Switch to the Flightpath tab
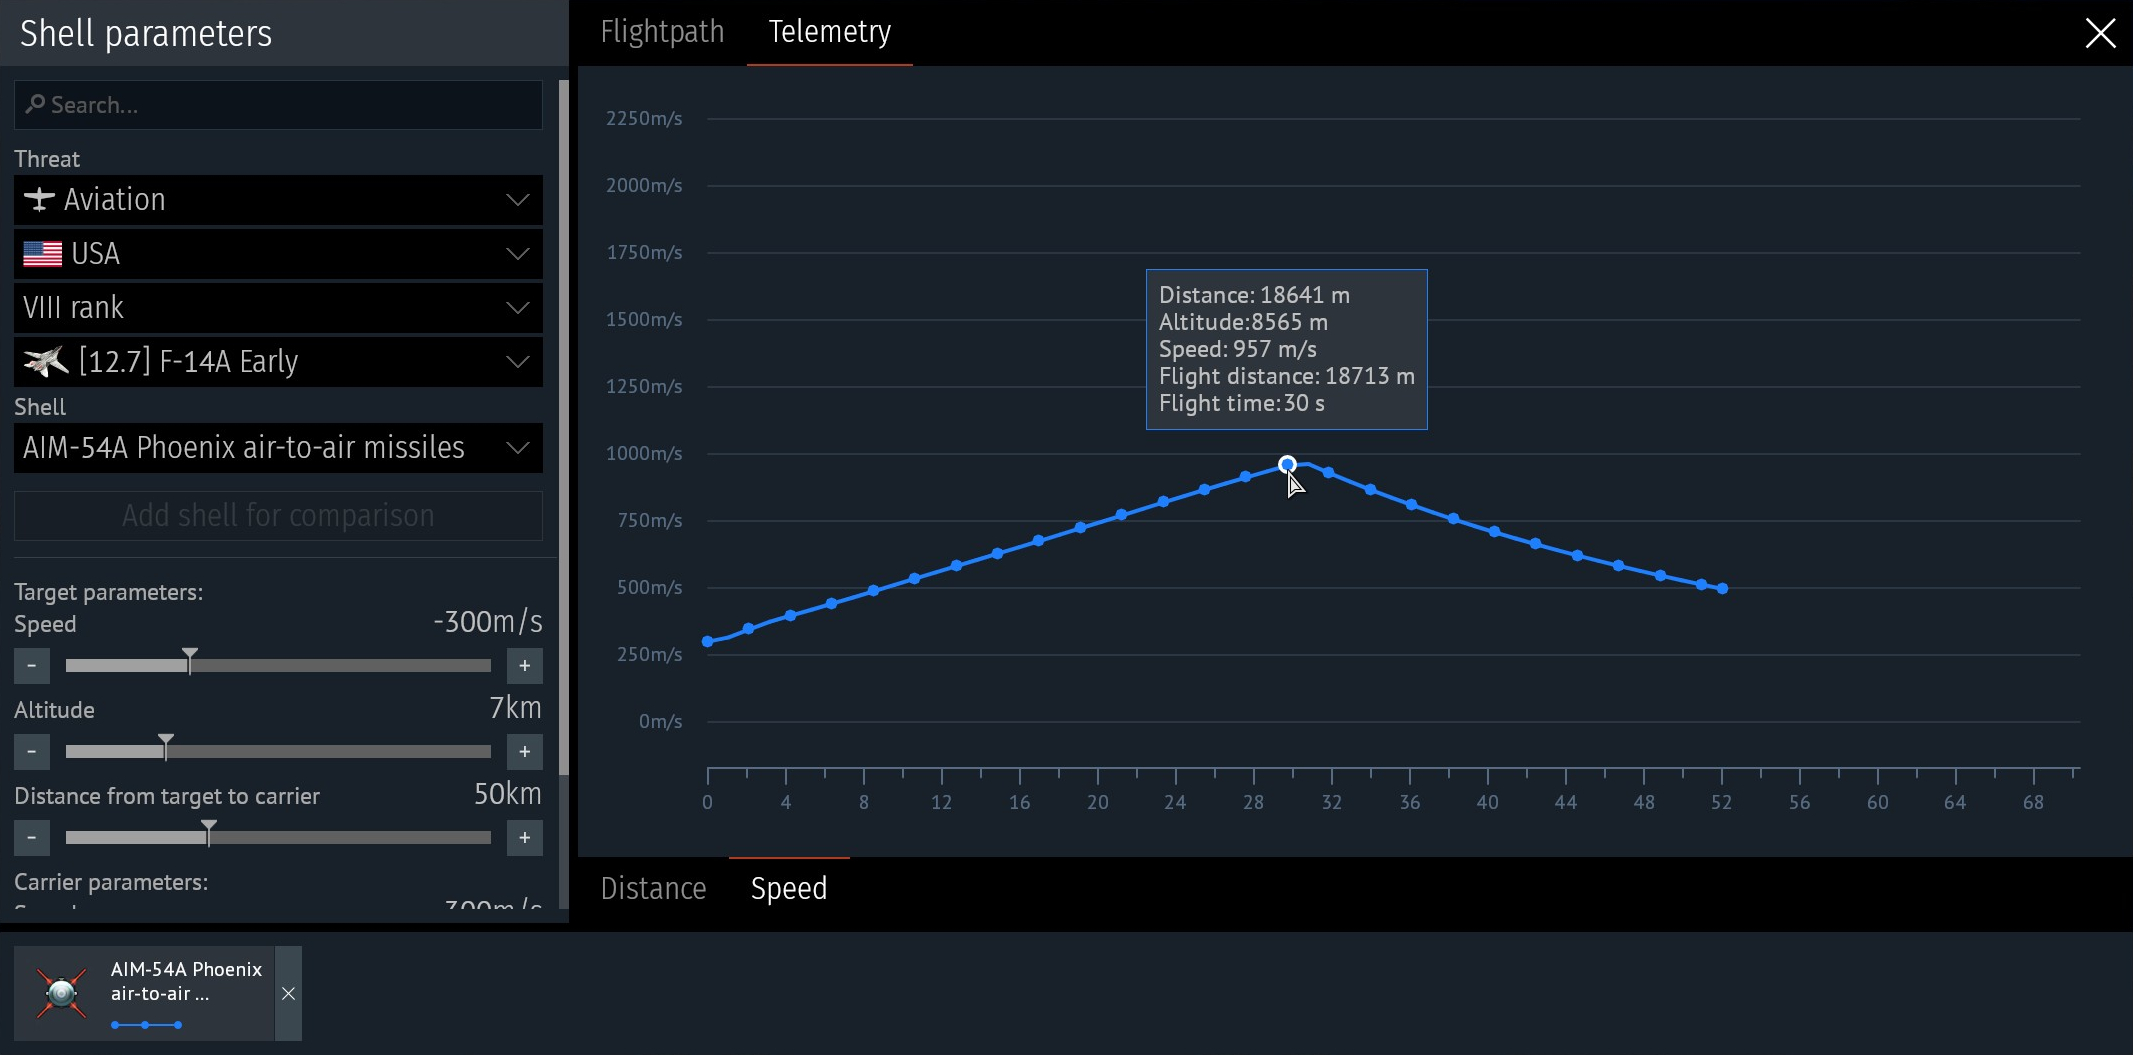 pos(662,32)
